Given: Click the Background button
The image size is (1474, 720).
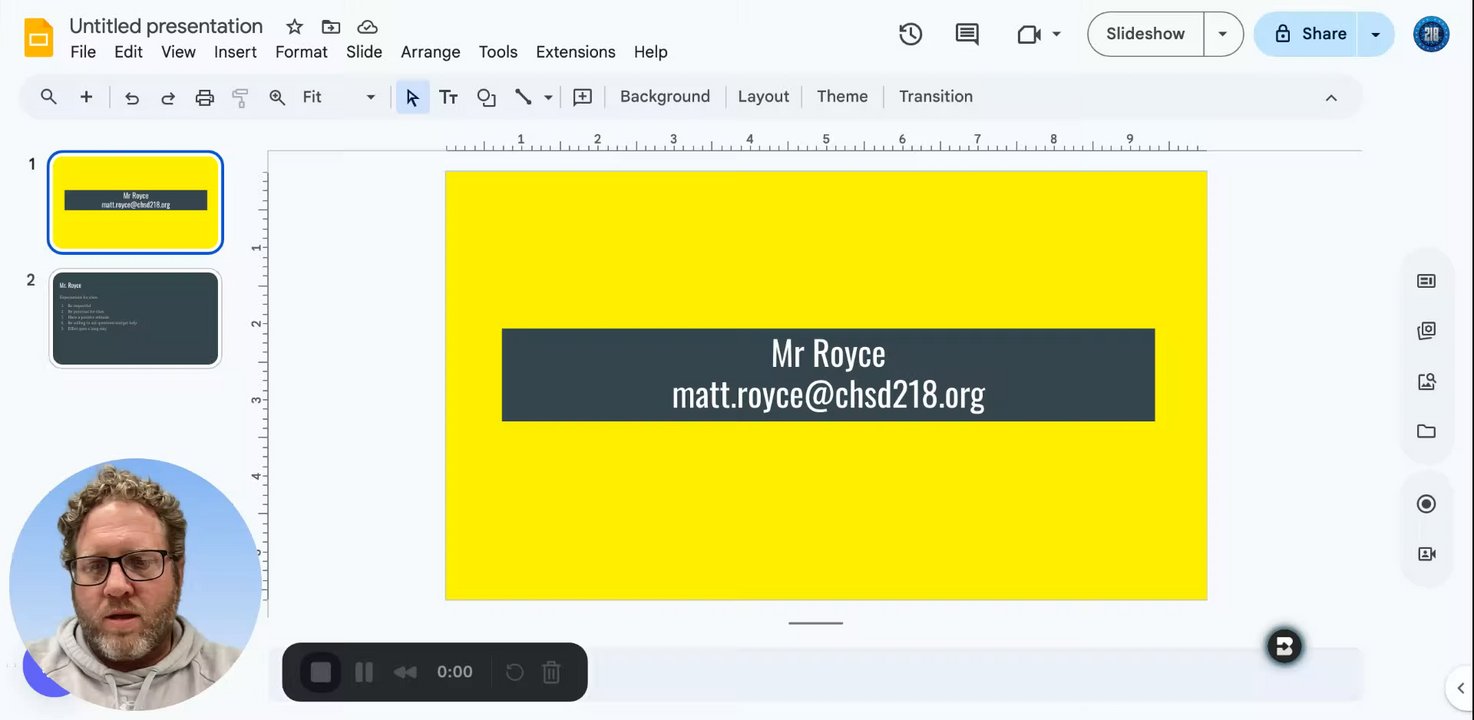Looking at the screenshot, I should pos(664,97).
